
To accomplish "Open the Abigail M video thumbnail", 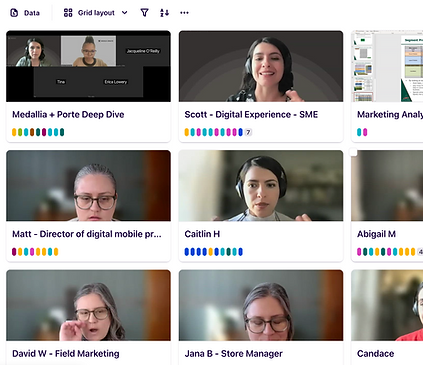I will click(x=387, y=186).
